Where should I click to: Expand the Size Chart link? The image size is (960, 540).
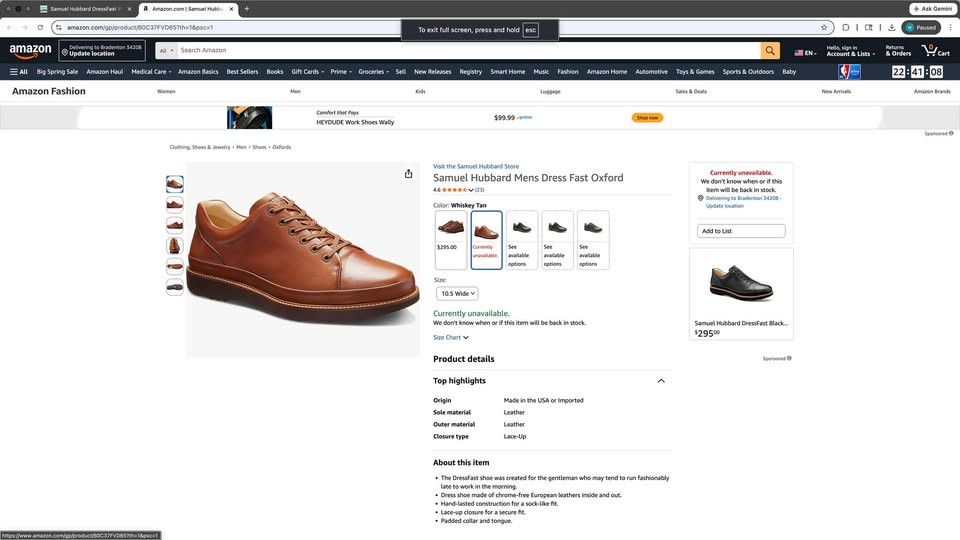point(451,337)
